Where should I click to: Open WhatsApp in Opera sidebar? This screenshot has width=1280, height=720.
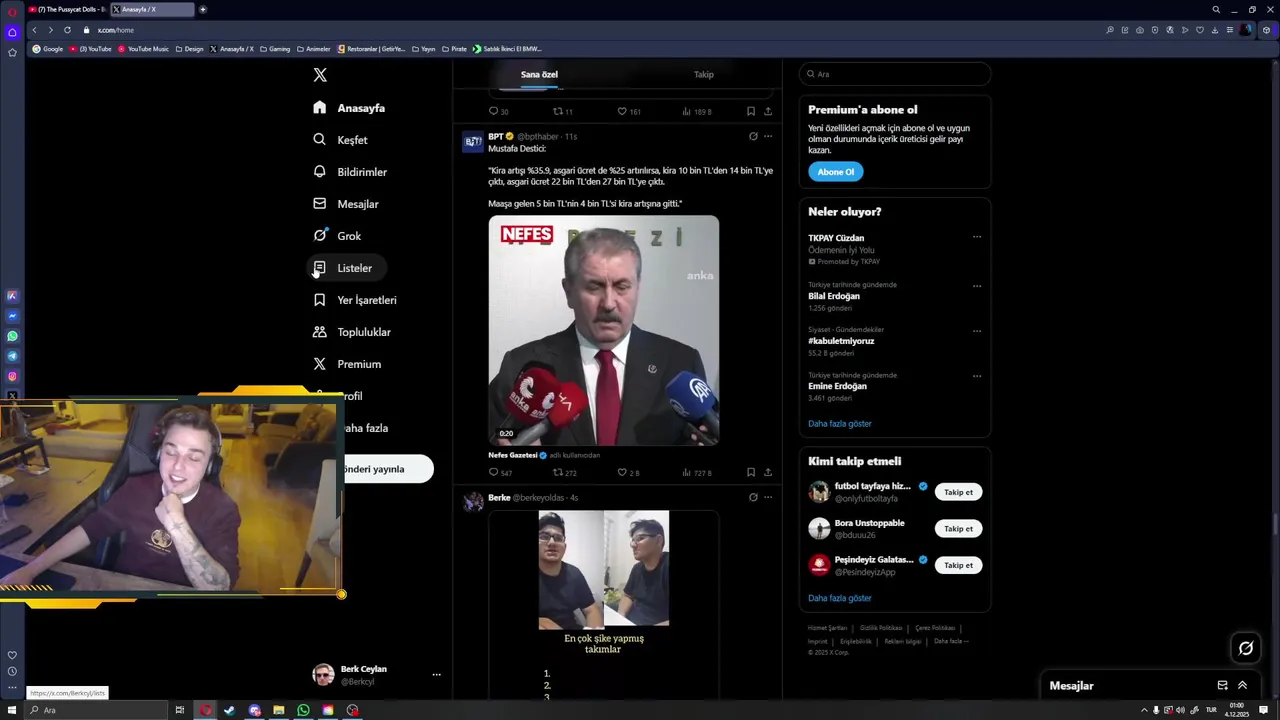pos(12,336)
